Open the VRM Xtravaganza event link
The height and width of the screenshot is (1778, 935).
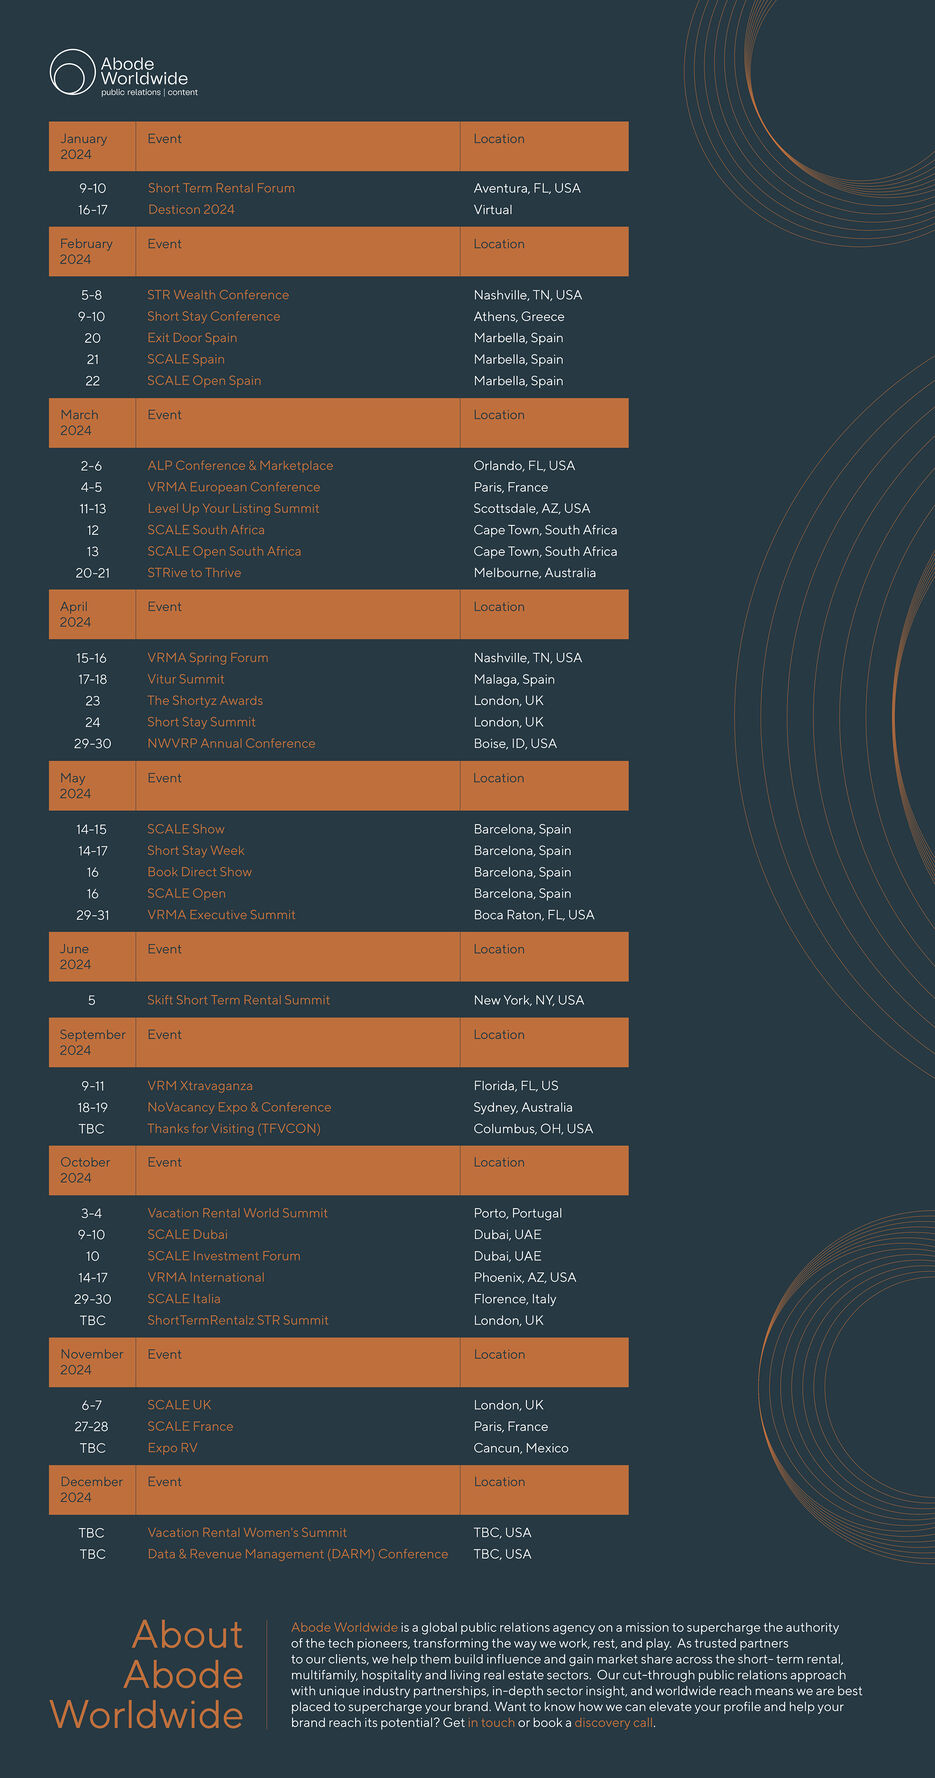tap(200, 1086)
